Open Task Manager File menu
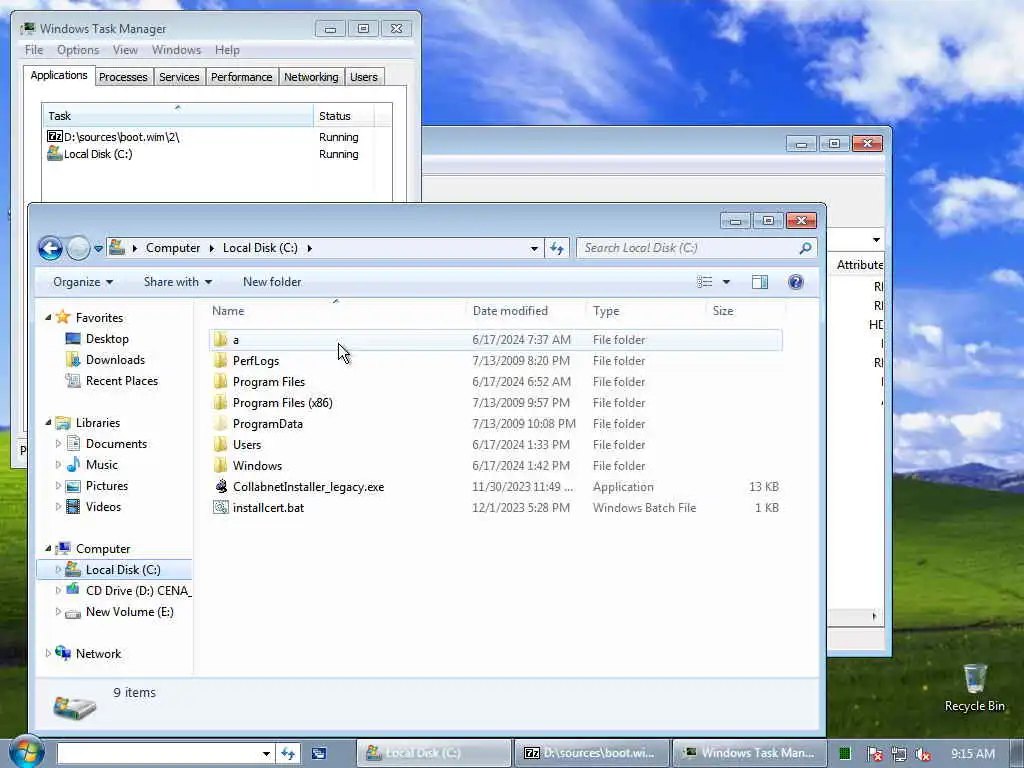The height and width of the screenshot is (768, 1024). [x=34, y=50]
